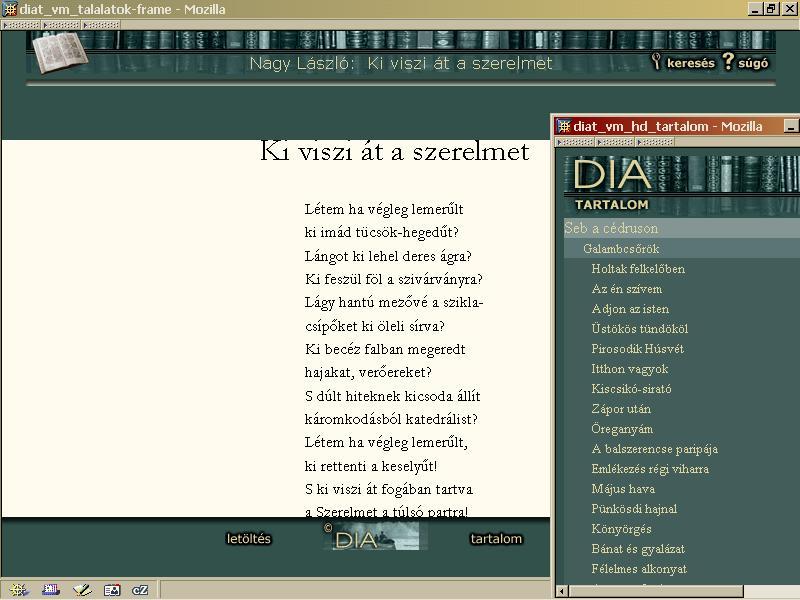The image size is (800, 600).
Task: Click the line 'Lángot ki lehel deres ágra?'
Action: (x=388, y=256)
